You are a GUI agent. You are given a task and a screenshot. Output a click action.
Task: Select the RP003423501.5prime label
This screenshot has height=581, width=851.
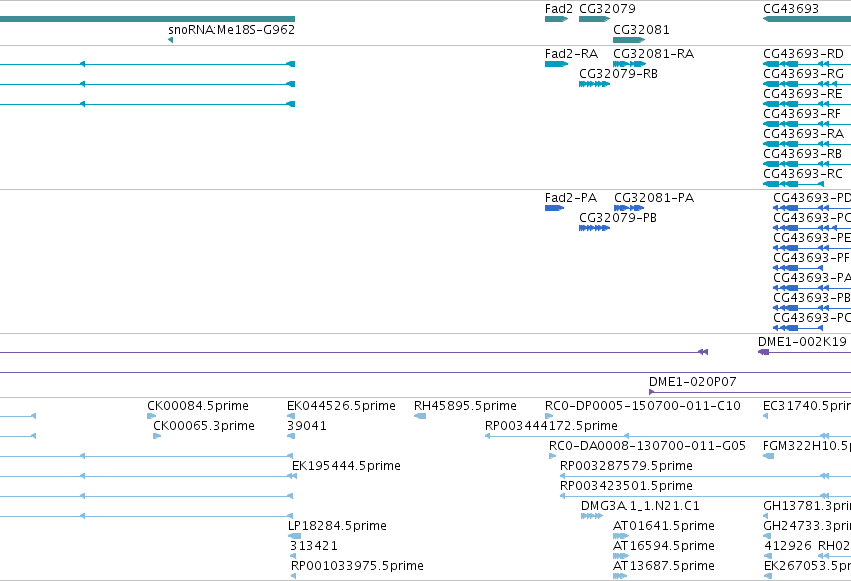tap(626, 486)
